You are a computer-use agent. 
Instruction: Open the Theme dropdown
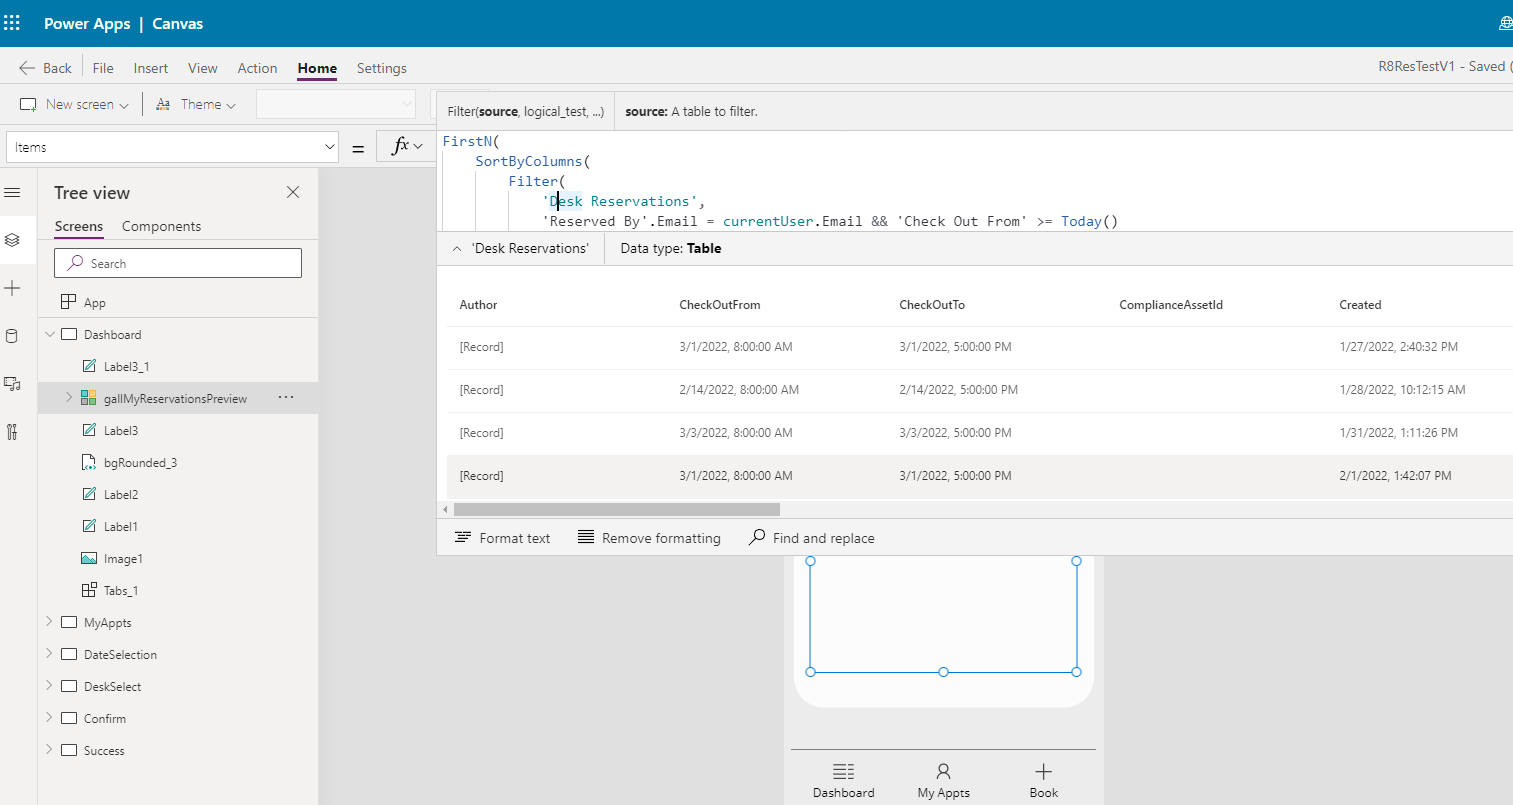click(196, 103)
